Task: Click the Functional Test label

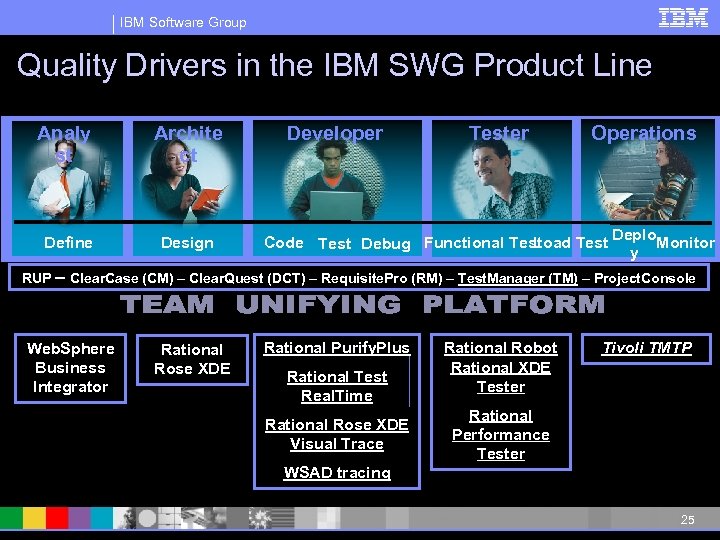Action: (480, 242)
